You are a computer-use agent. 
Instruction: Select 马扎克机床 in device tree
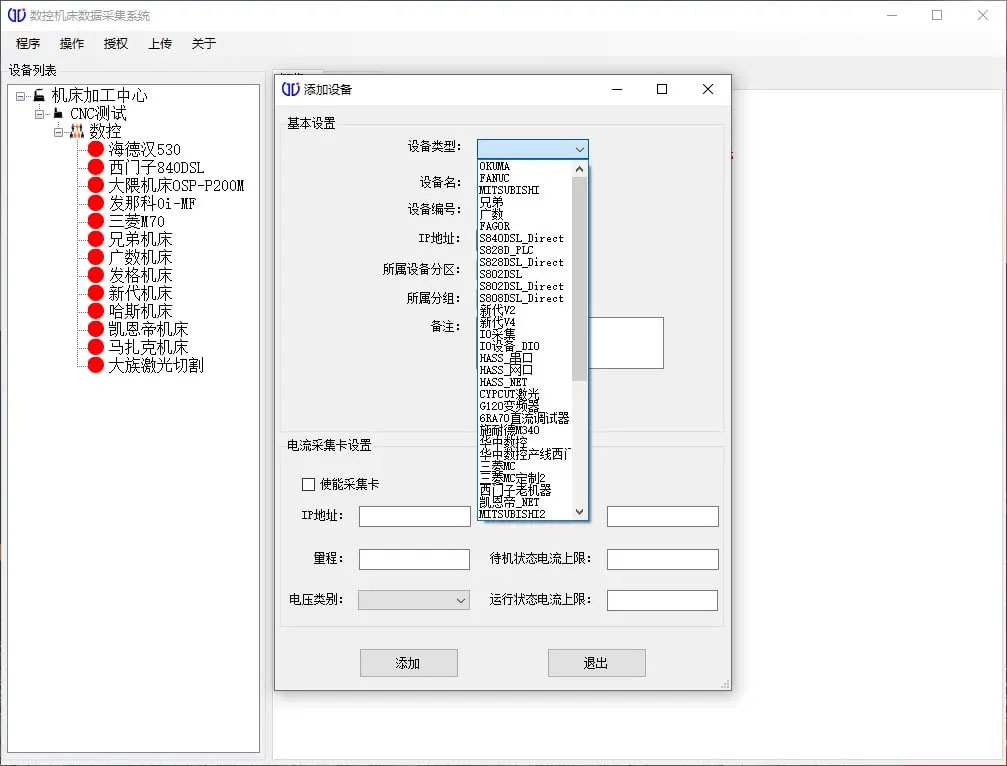[x=148, y=347]
